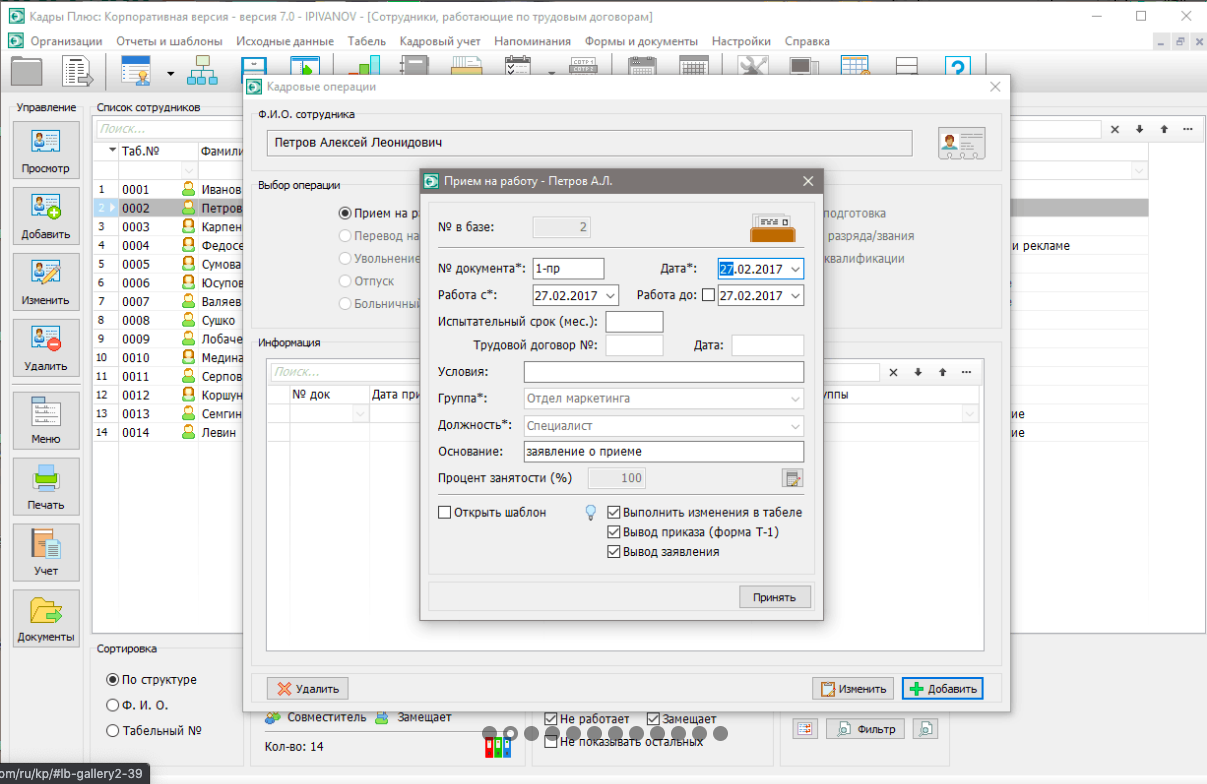Enable the Открыть шаблон checkbox
Image resolution: width=1207 pixels, height=784 pixels.
click(445, 513)
